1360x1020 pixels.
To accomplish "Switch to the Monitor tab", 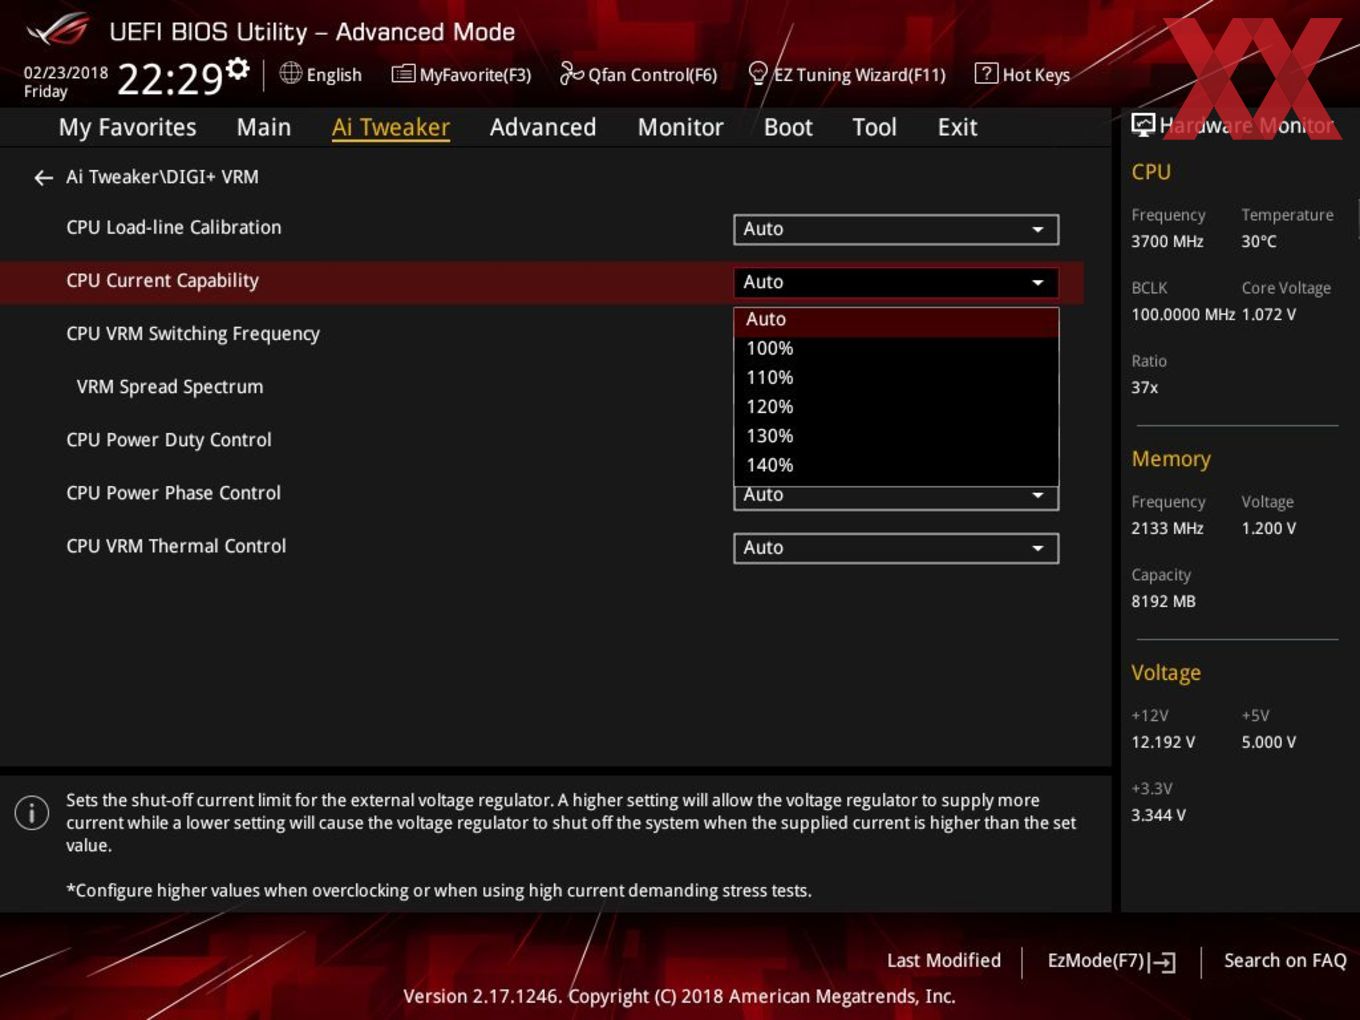I will pyautogui.click(x=681, y=127).
